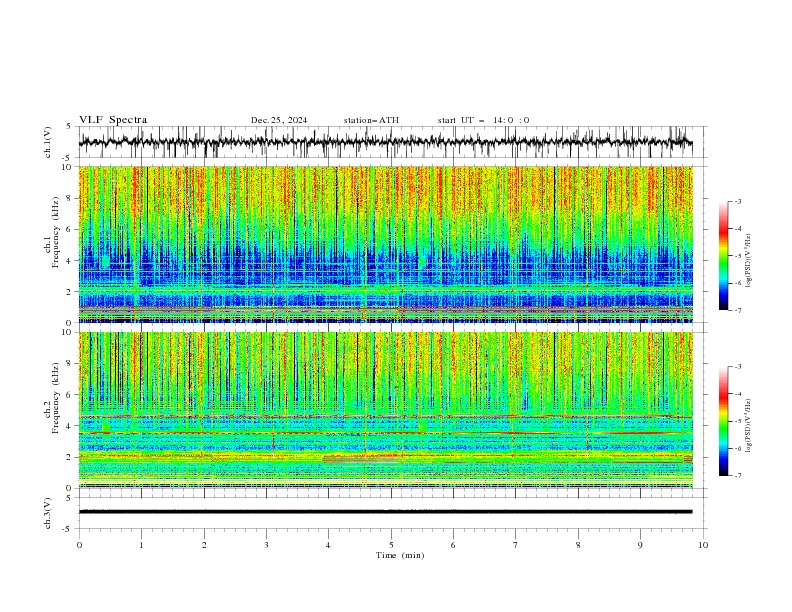
Task: Click the "-4" tick on ch.2 colorbar
Action: (737, 394)
